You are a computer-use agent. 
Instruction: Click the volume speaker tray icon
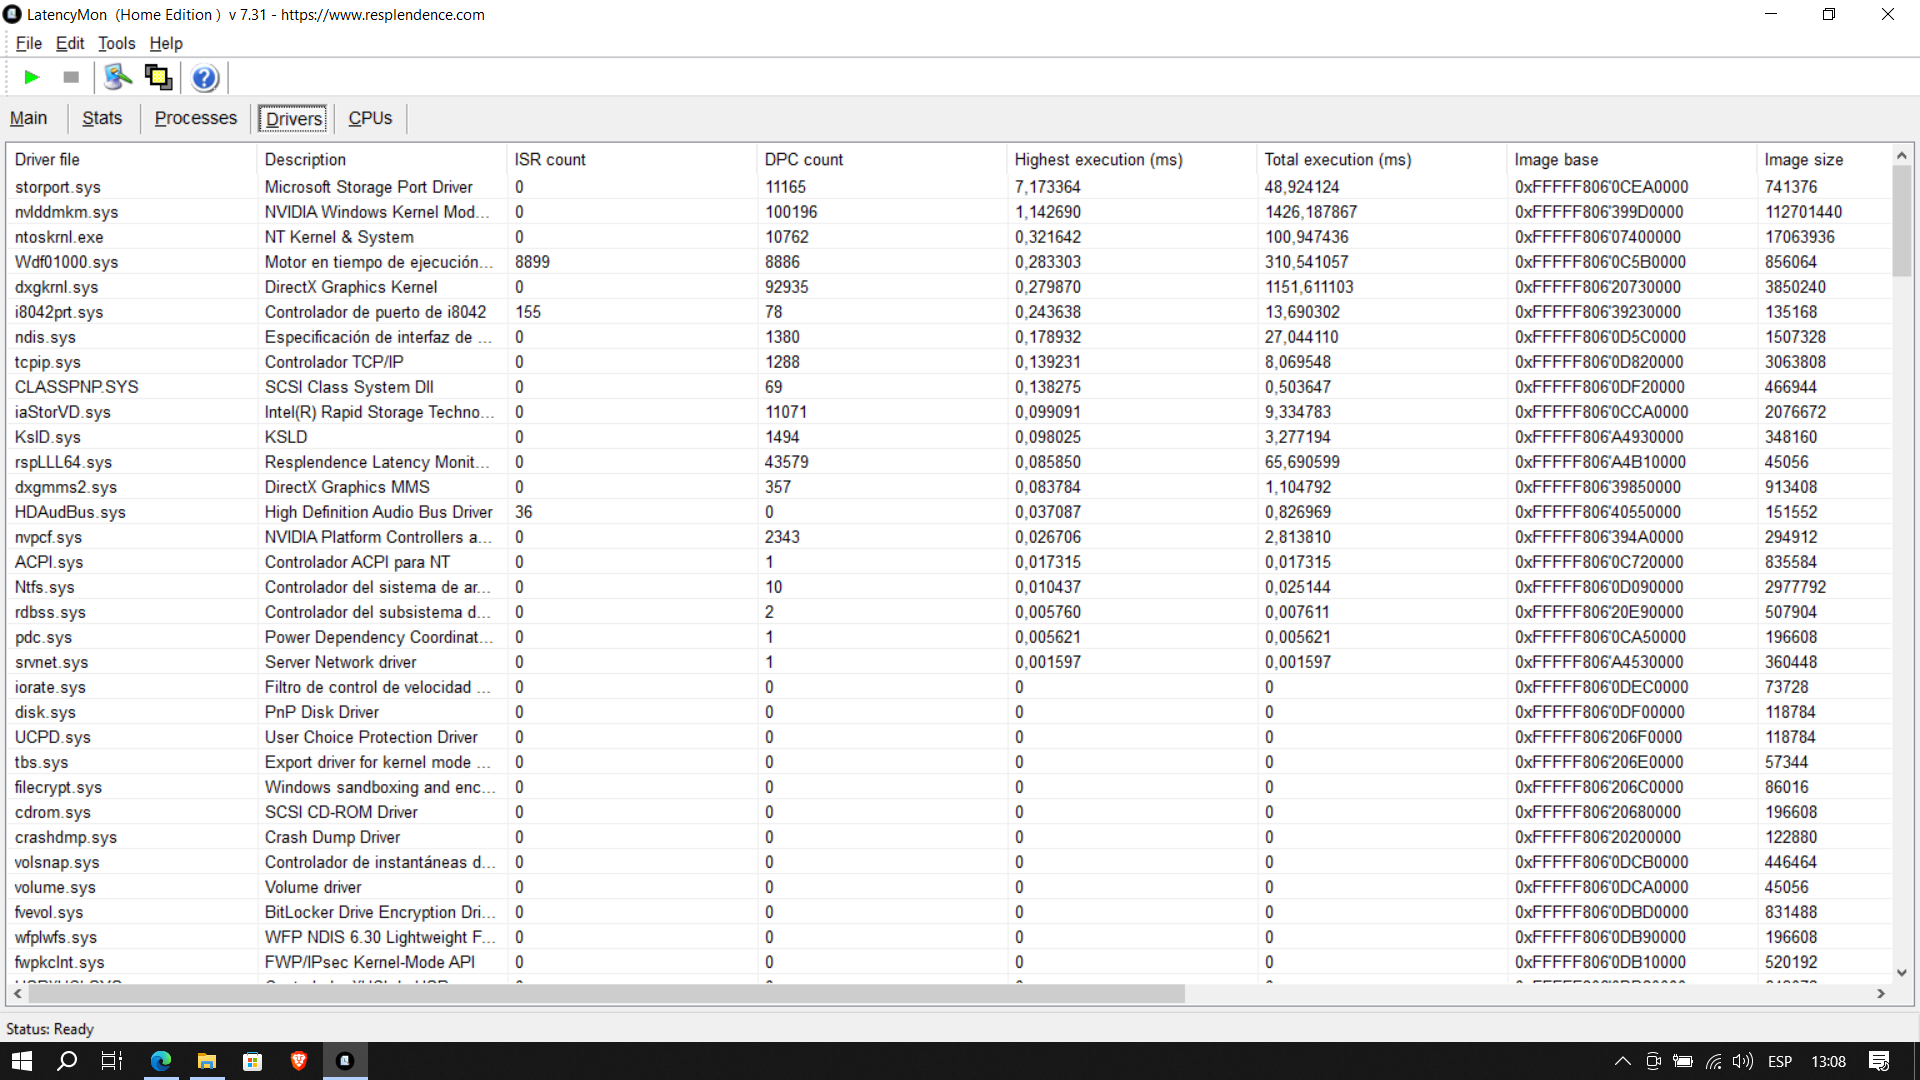click(x=1742, y=1061)
